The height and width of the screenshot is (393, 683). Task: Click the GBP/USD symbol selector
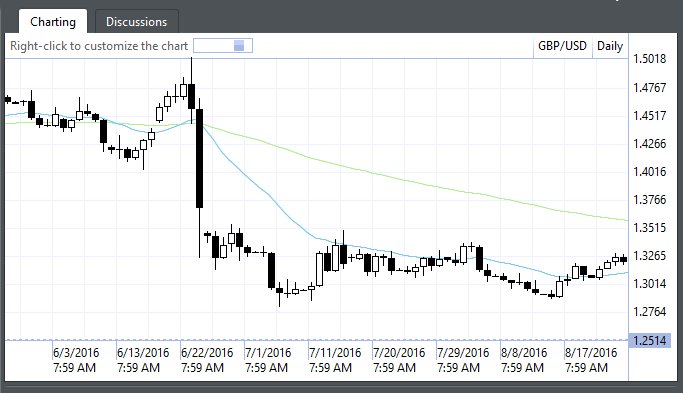[562, 46]
